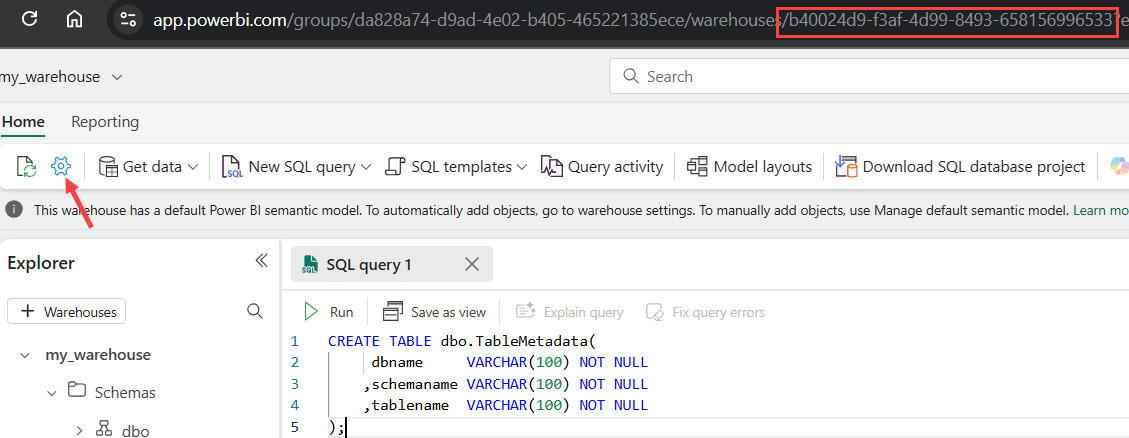Click the Save as view button

pos(435,312)
